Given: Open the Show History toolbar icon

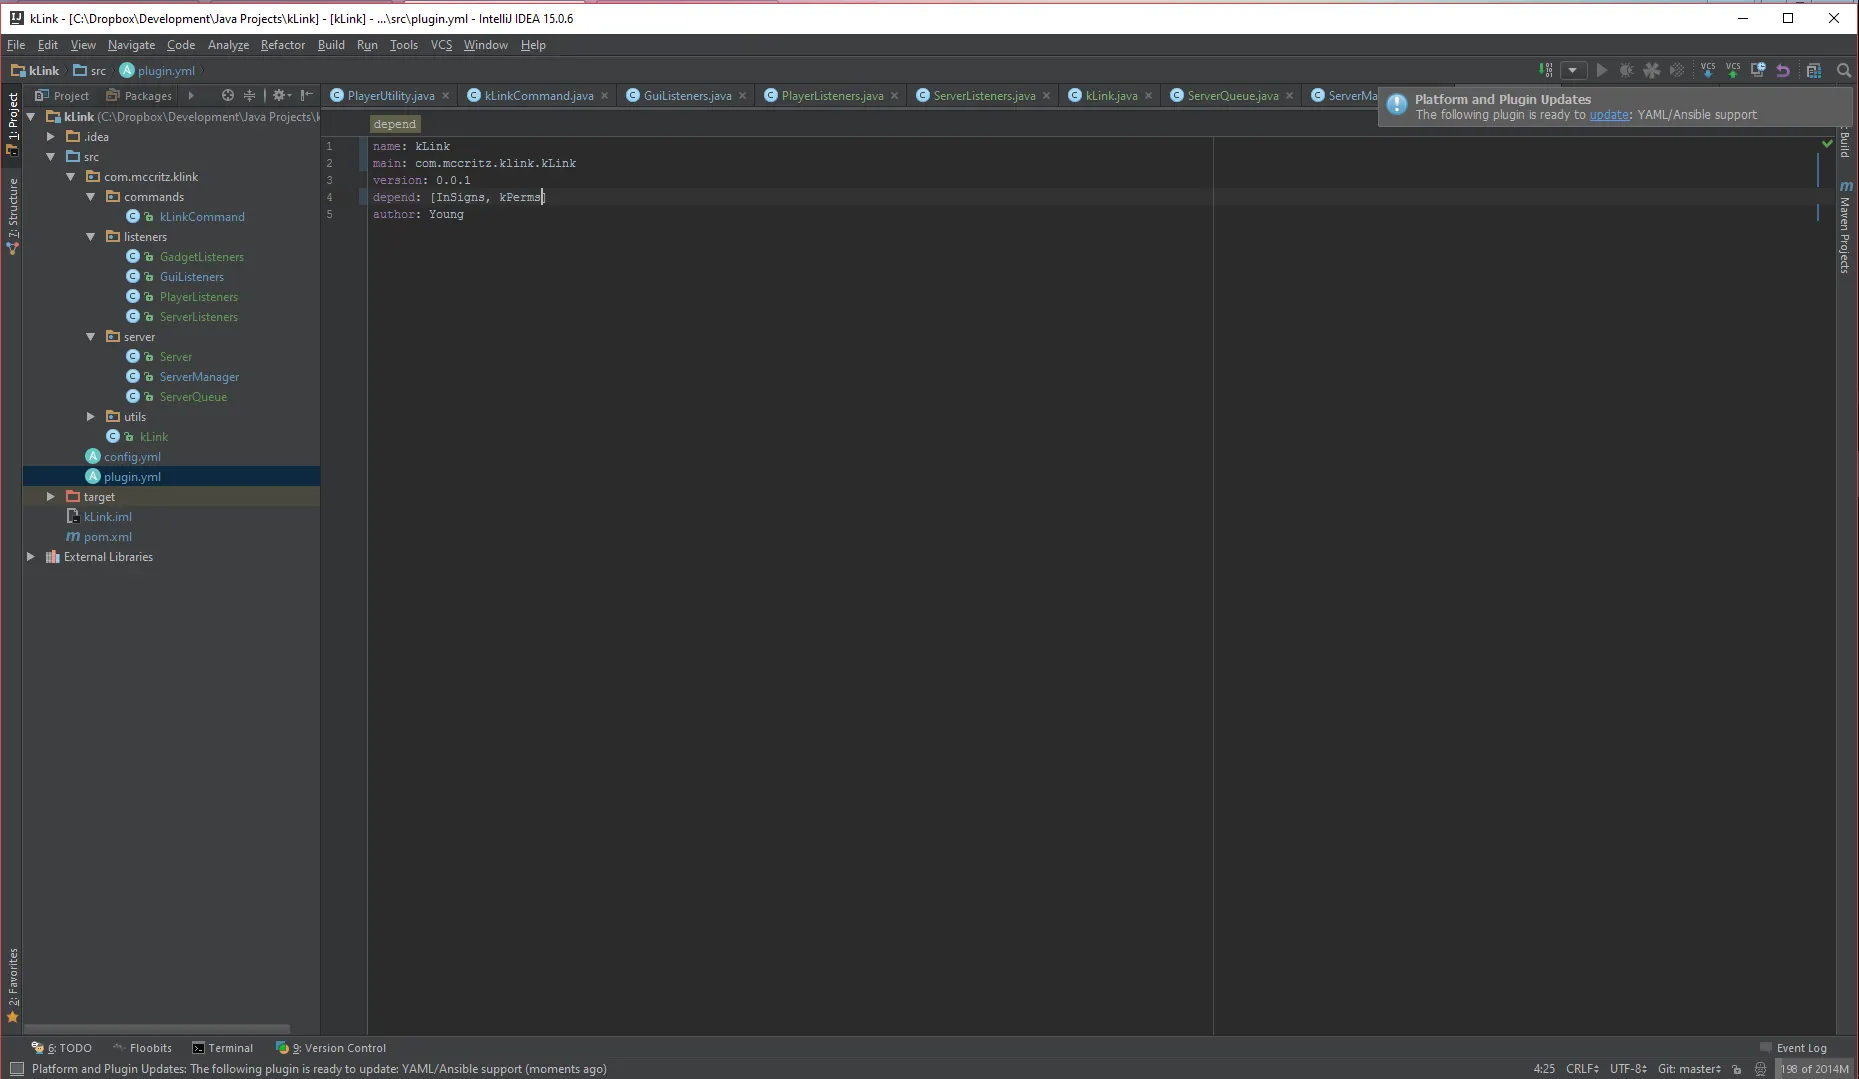Looking at the screenshot, I should (x=1758, y=70).
